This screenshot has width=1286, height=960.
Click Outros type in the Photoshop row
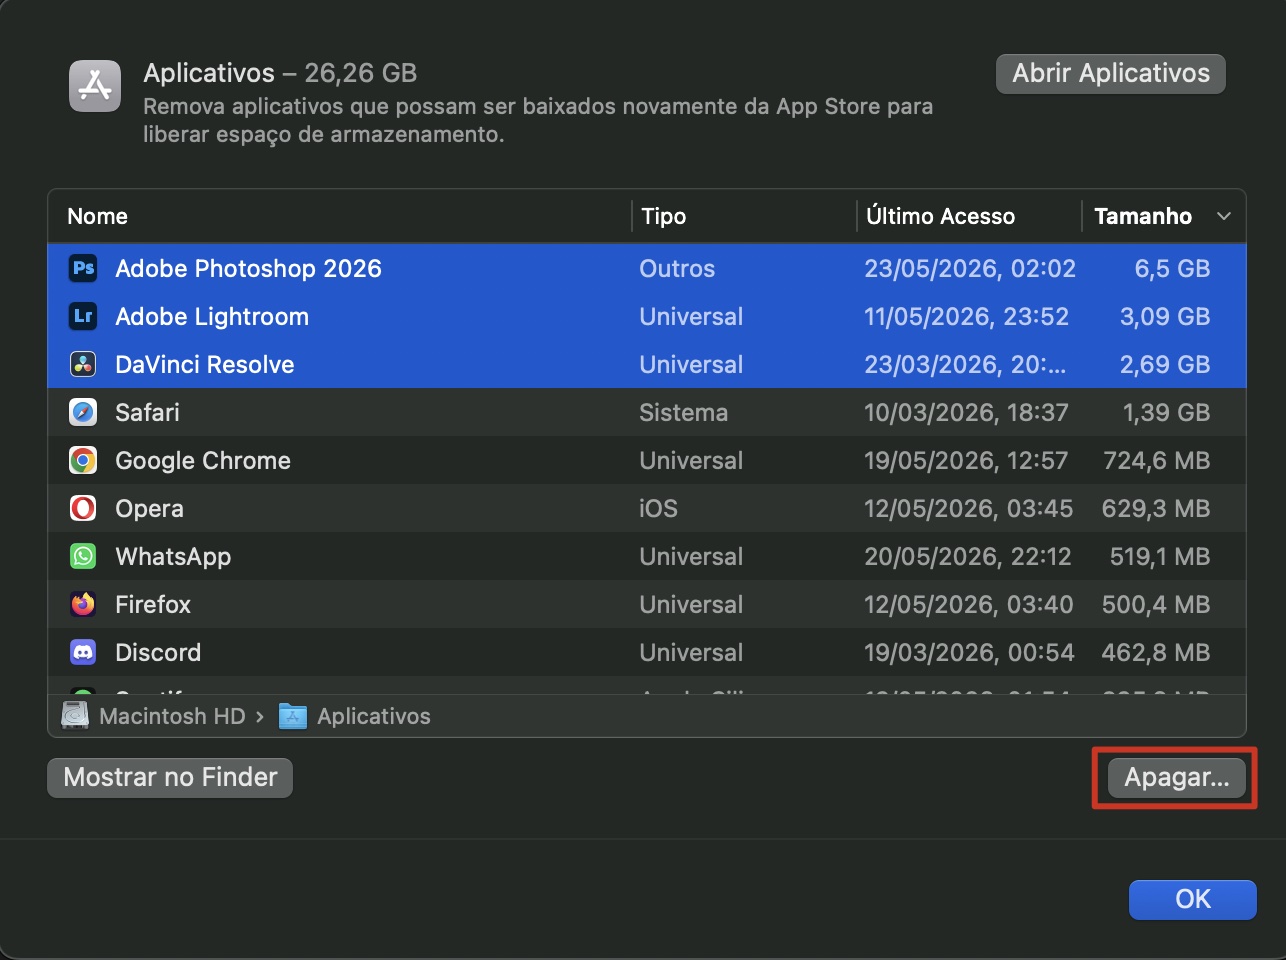(677, 268)
